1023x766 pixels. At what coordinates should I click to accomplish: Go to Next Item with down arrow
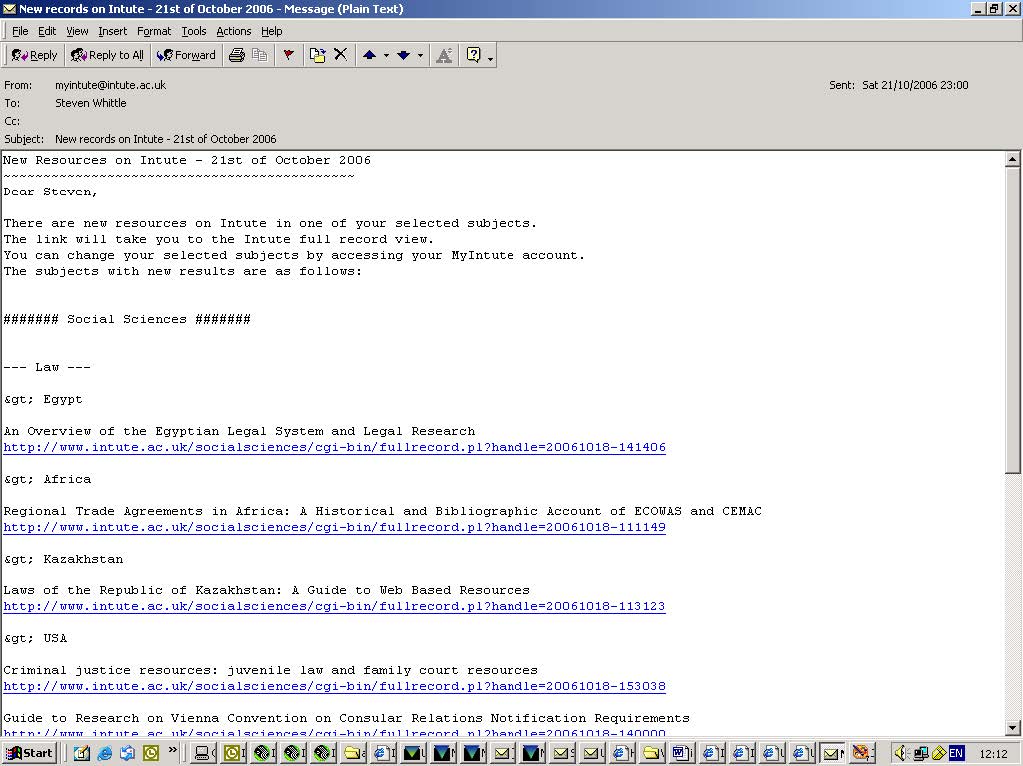click(403, 55)
